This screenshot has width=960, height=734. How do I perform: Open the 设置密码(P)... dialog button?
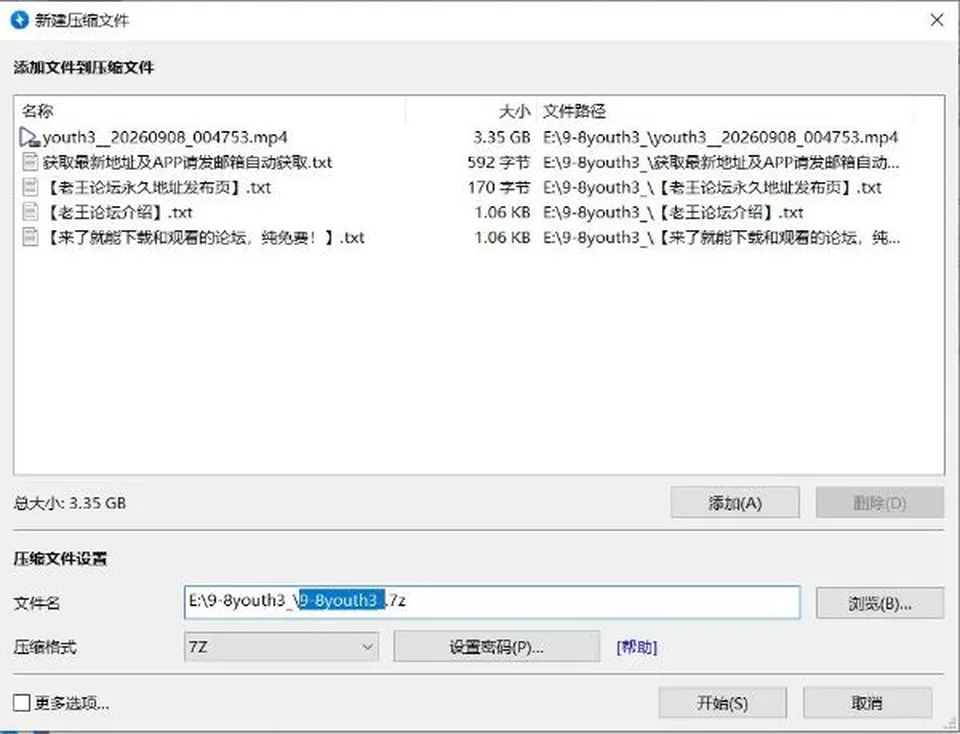[x=497, y=646]
